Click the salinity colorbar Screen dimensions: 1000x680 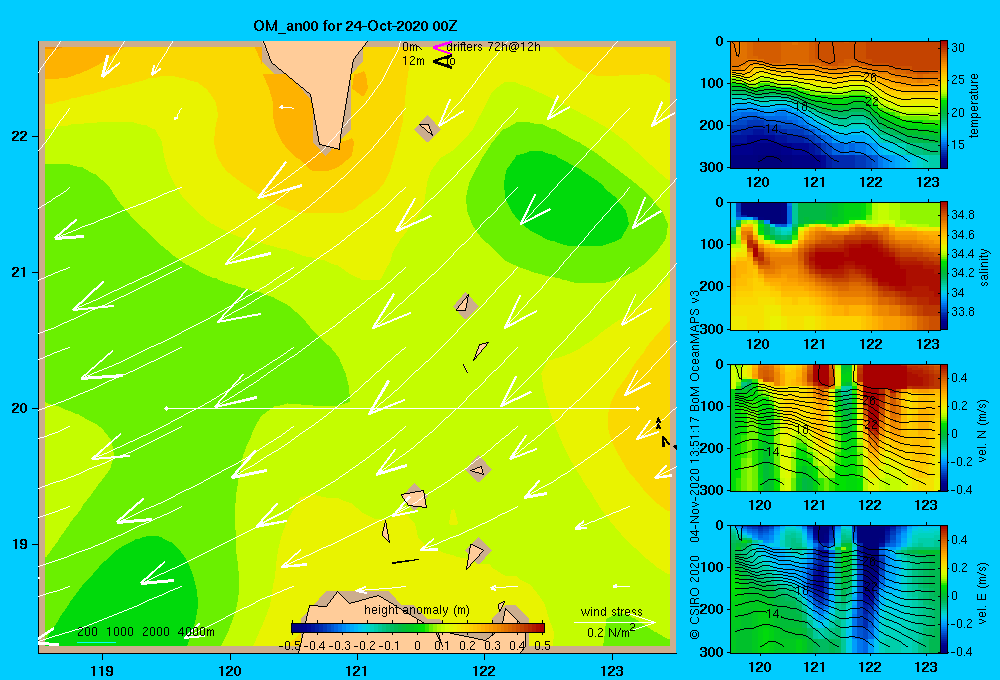[943, 265]
